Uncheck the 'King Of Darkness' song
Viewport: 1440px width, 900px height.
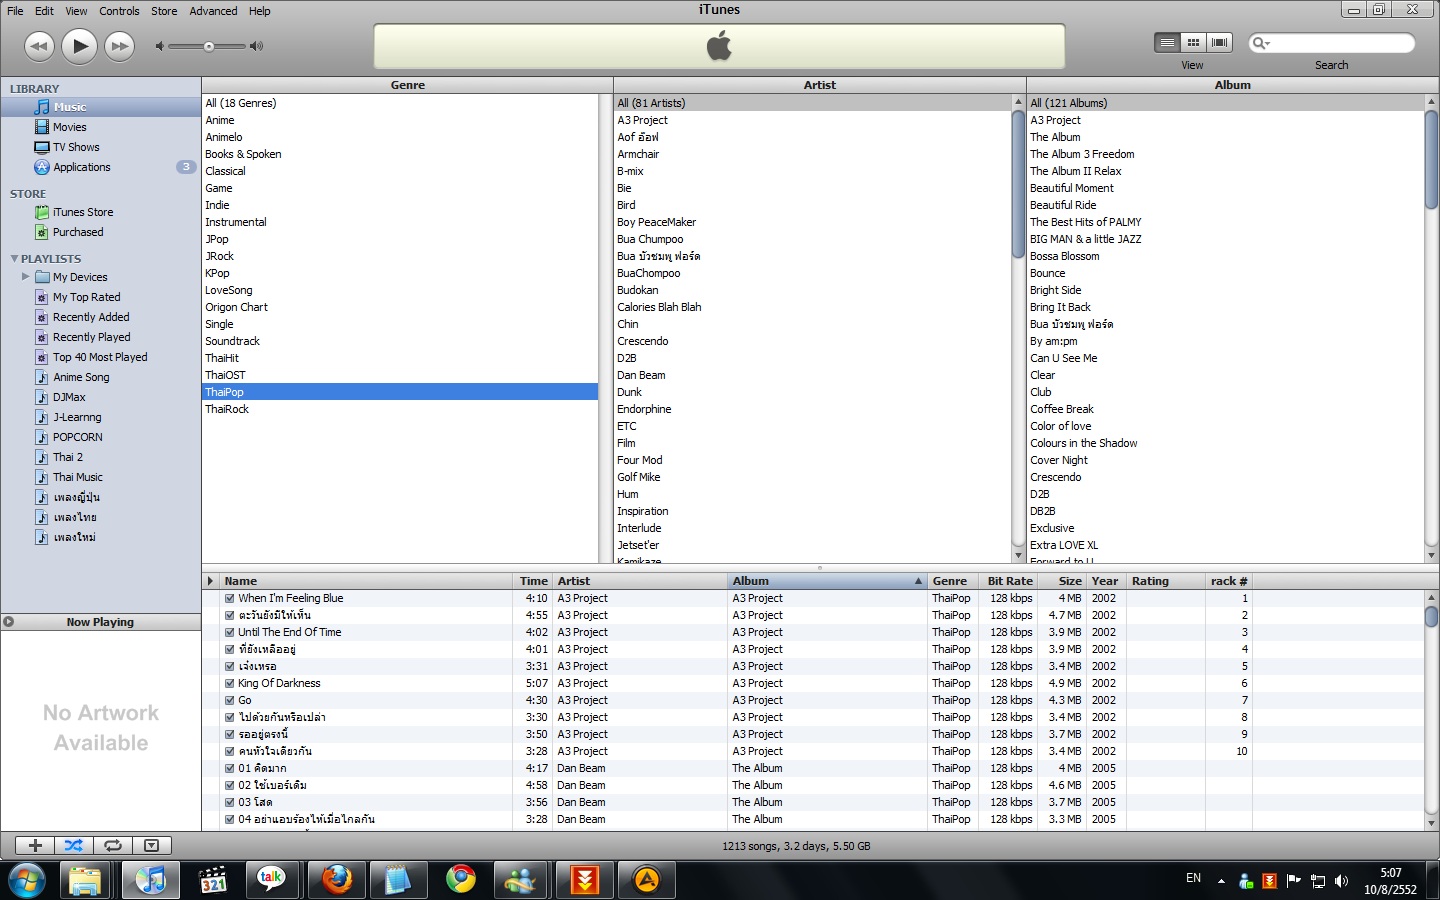pyautogui.click(x=230, y=683)
